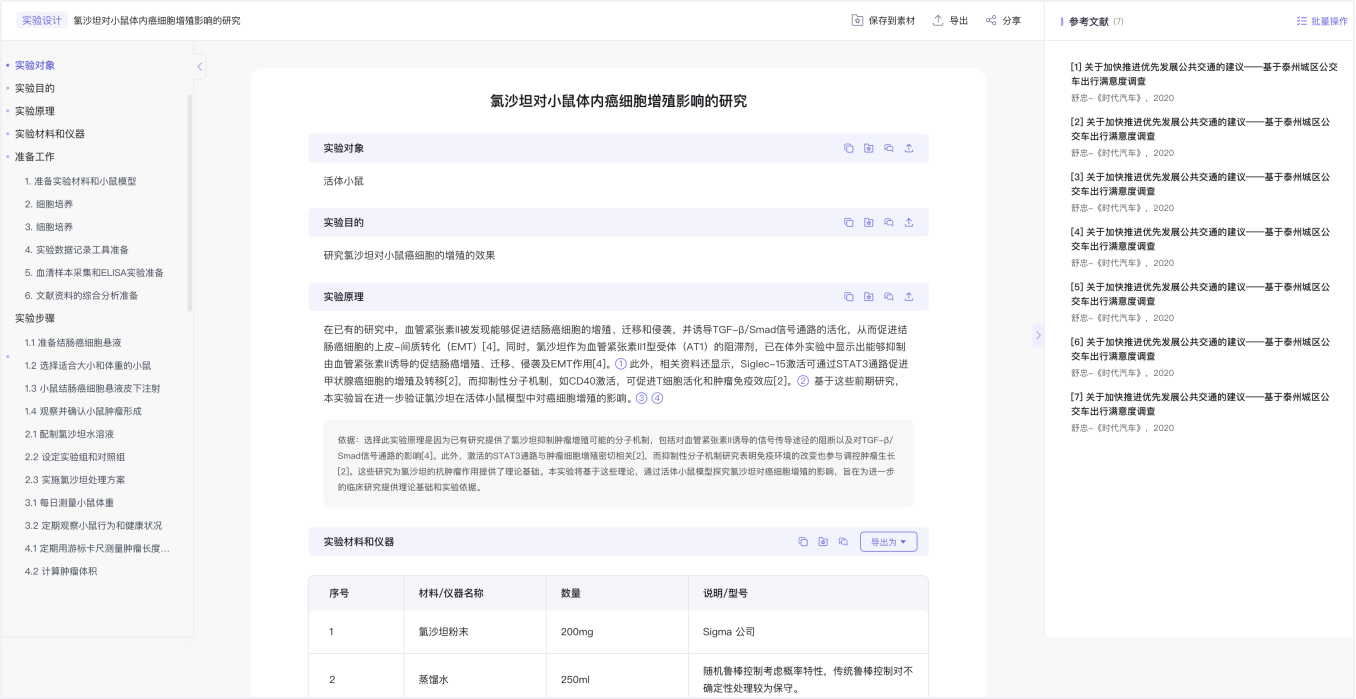Click export icon in 实验原理 header

(x=908, y=297)
